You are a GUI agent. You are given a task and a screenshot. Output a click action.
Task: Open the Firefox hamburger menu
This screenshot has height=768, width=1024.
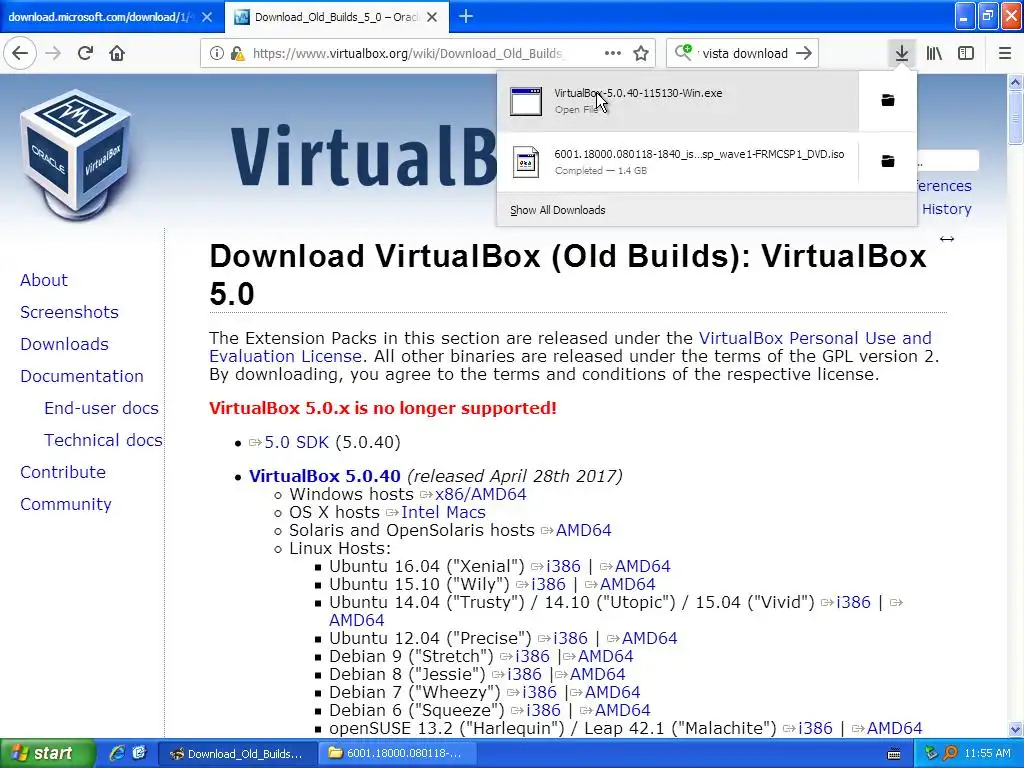1005,53
